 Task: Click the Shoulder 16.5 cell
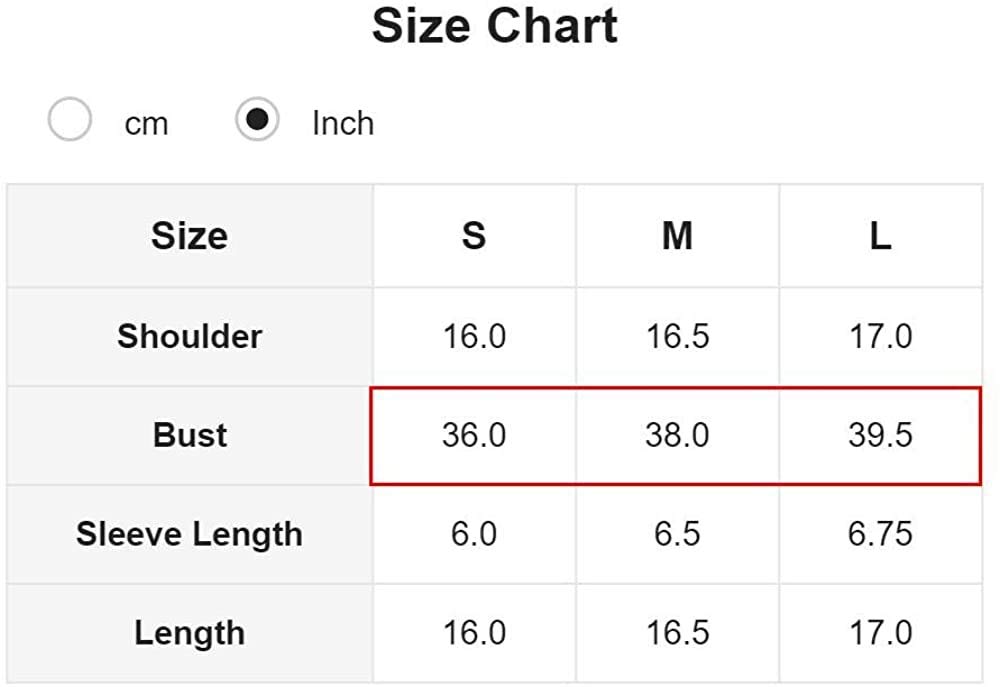677,336
